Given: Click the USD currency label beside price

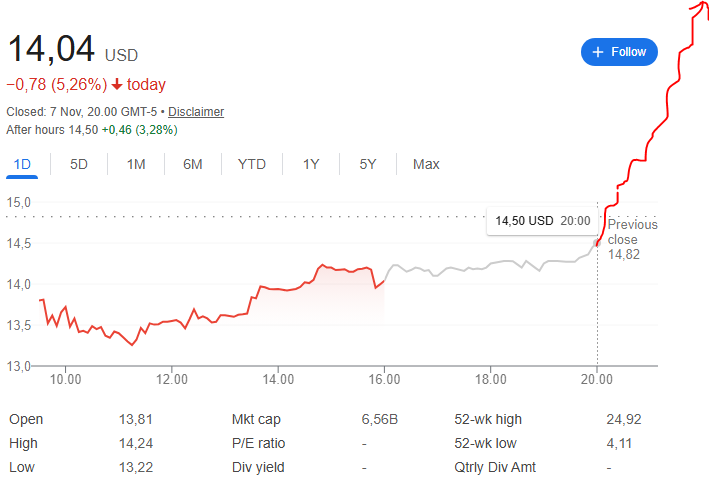Looking at the screenshot, I should click(121, 55).
